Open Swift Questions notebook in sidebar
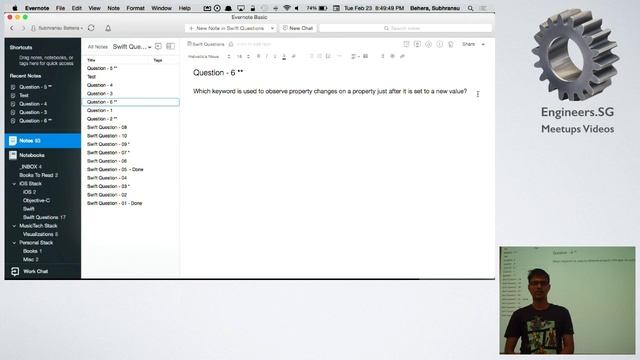This screenshot has width=640, height=360. click(44, 218)
